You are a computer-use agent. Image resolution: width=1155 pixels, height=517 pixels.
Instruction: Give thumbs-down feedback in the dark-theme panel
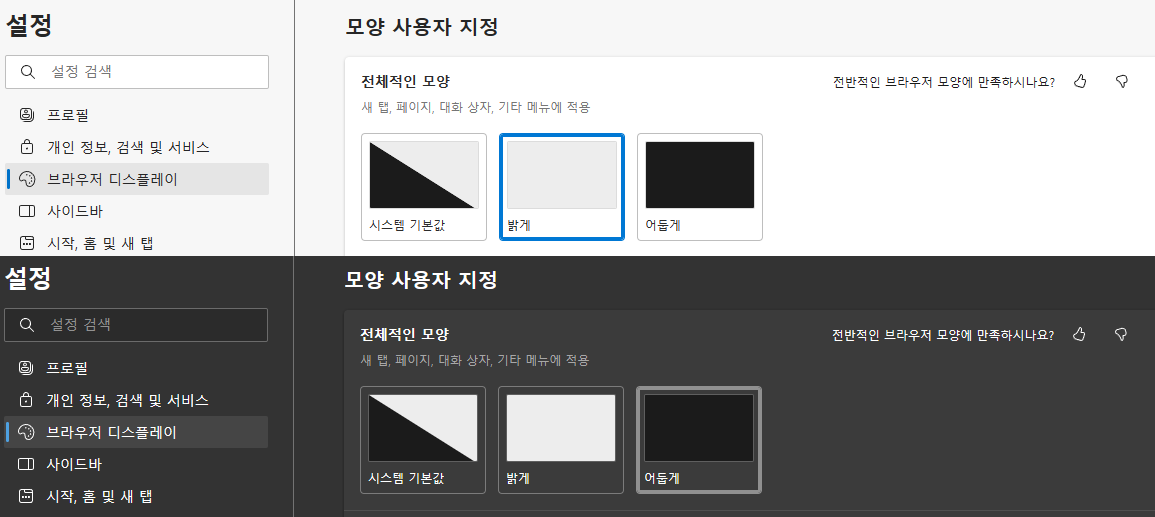click(x=1120, y=334)
